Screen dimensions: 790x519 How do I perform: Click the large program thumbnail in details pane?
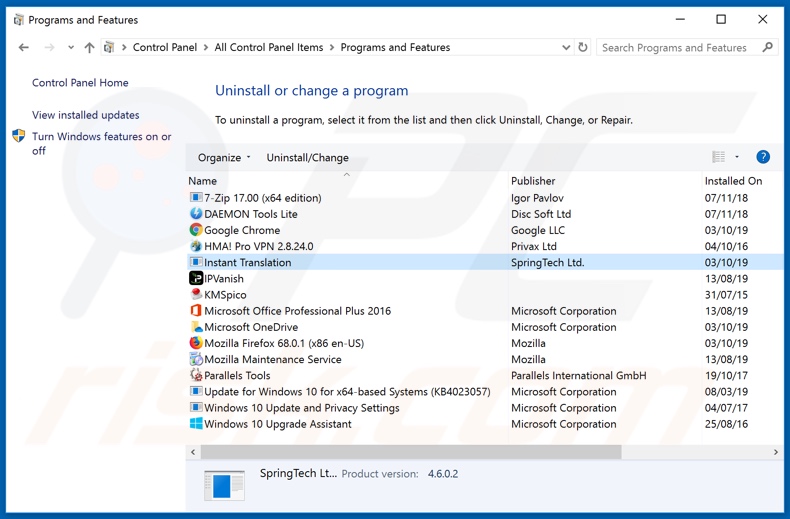tap(224, 485)
